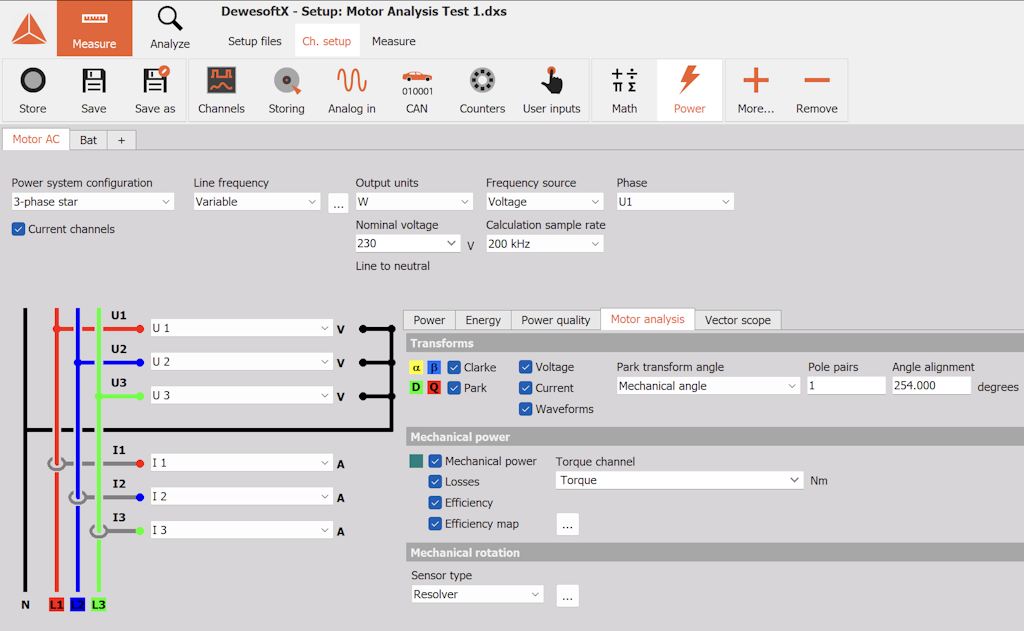
Task: Click the D green color swatch
Action: 416,388
